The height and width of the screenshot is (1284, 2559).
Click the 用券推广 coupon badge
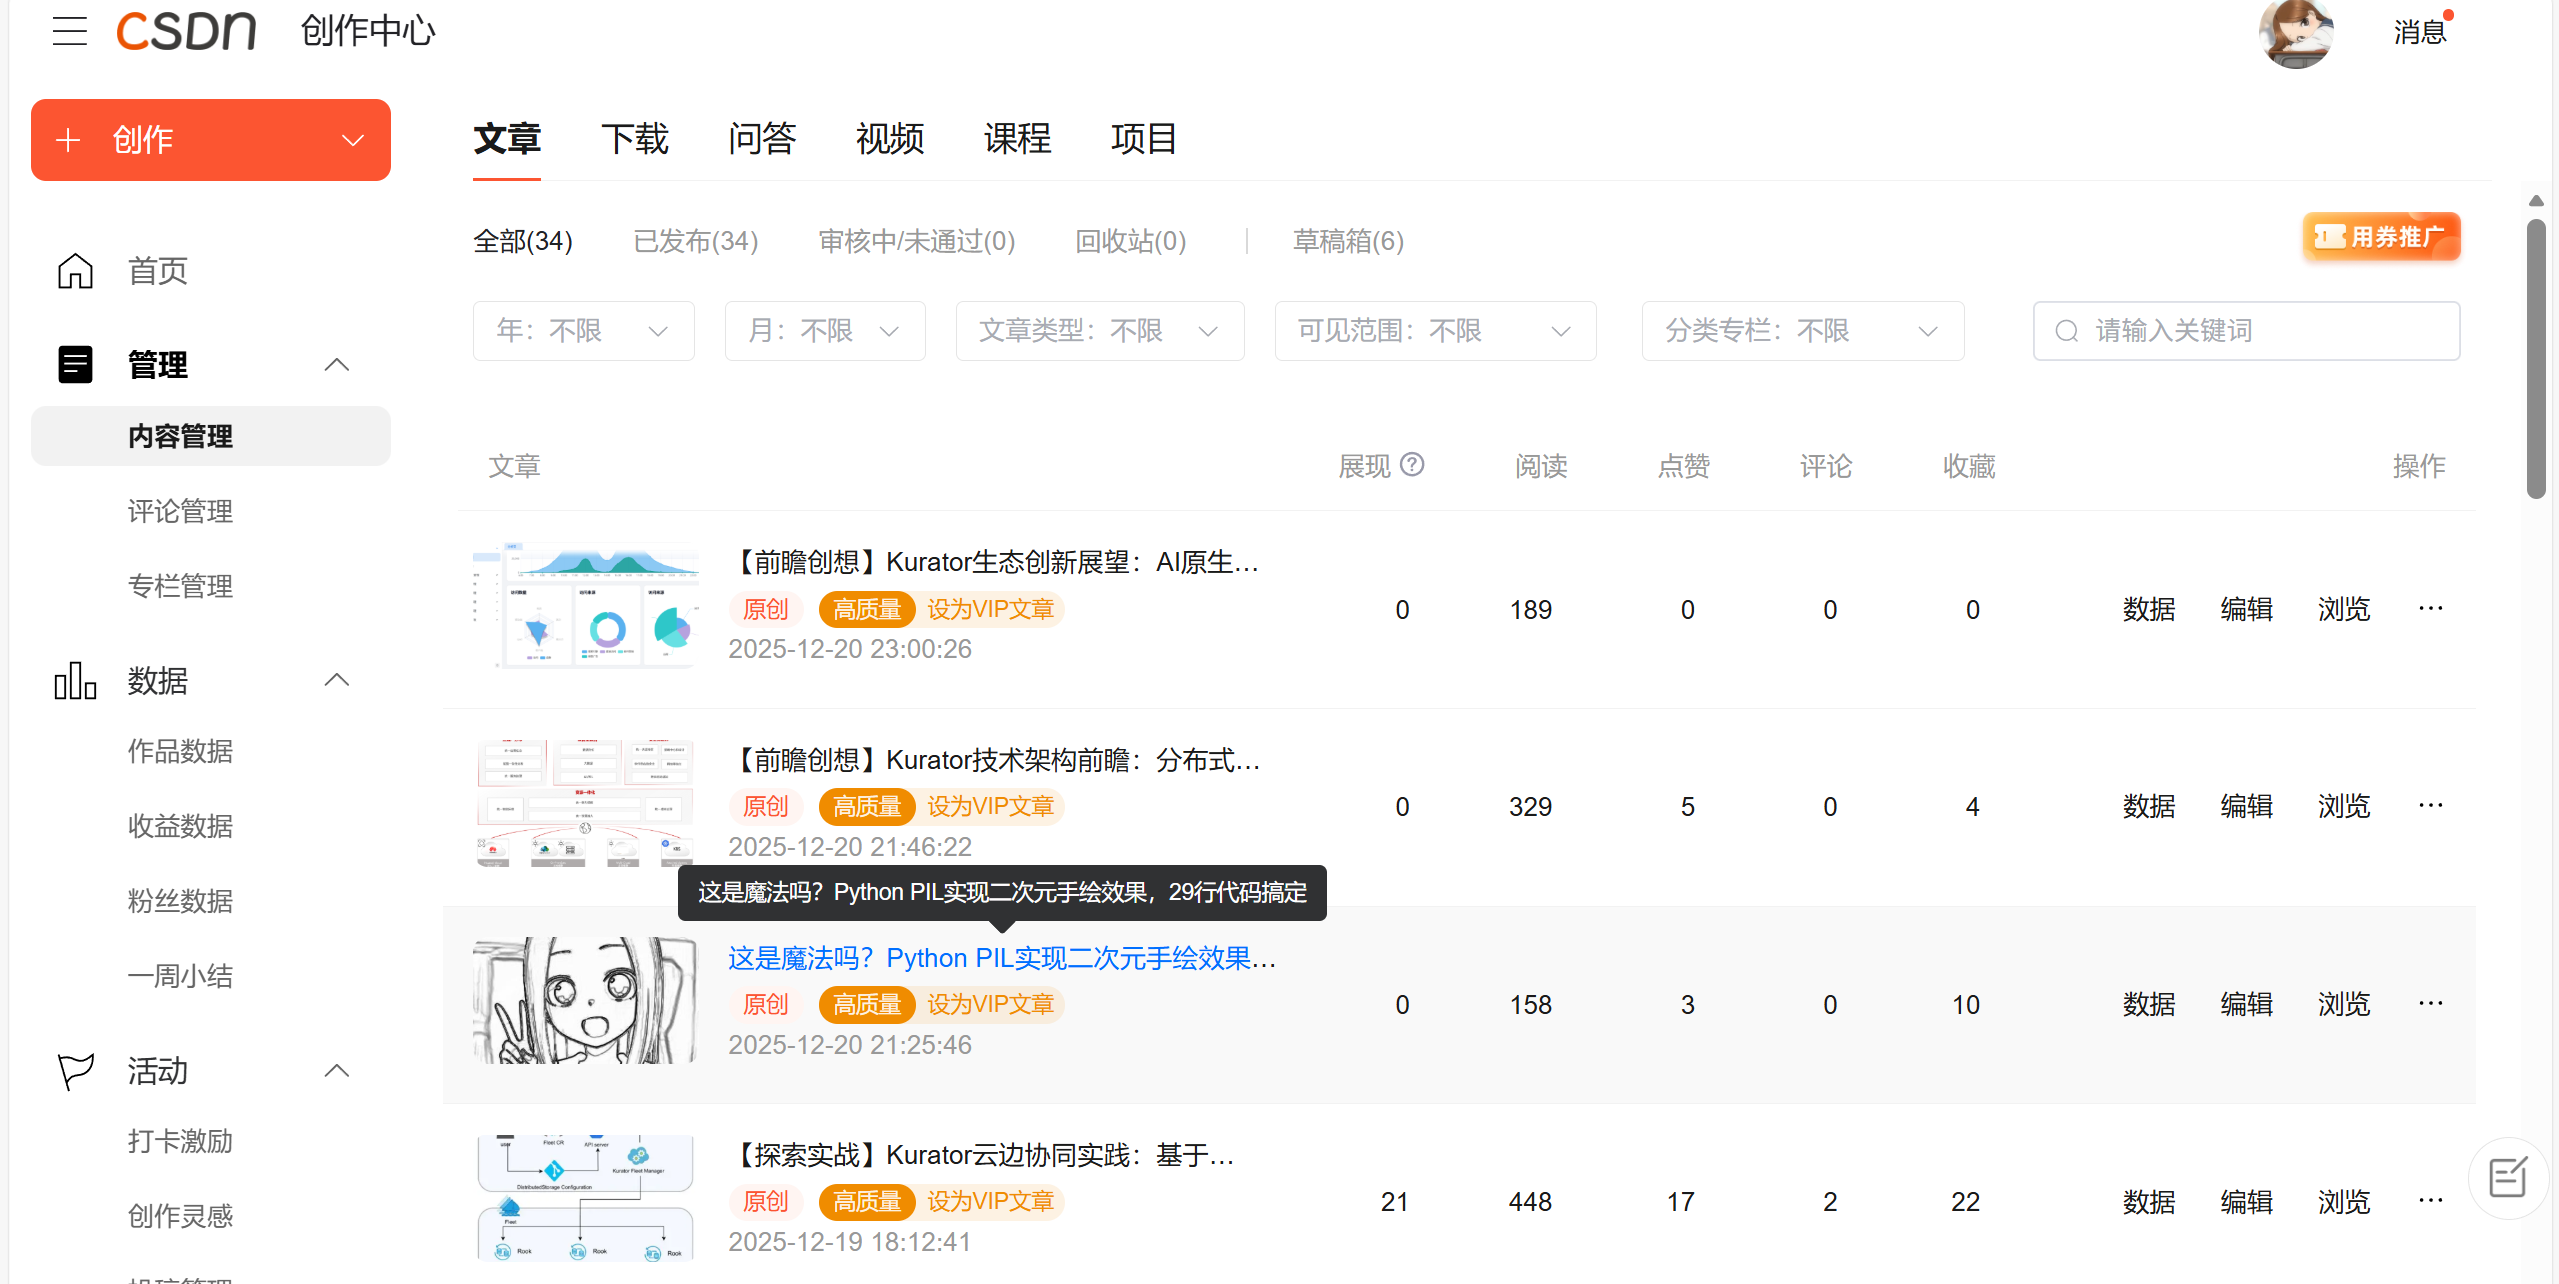click(x=2381, y=238)
